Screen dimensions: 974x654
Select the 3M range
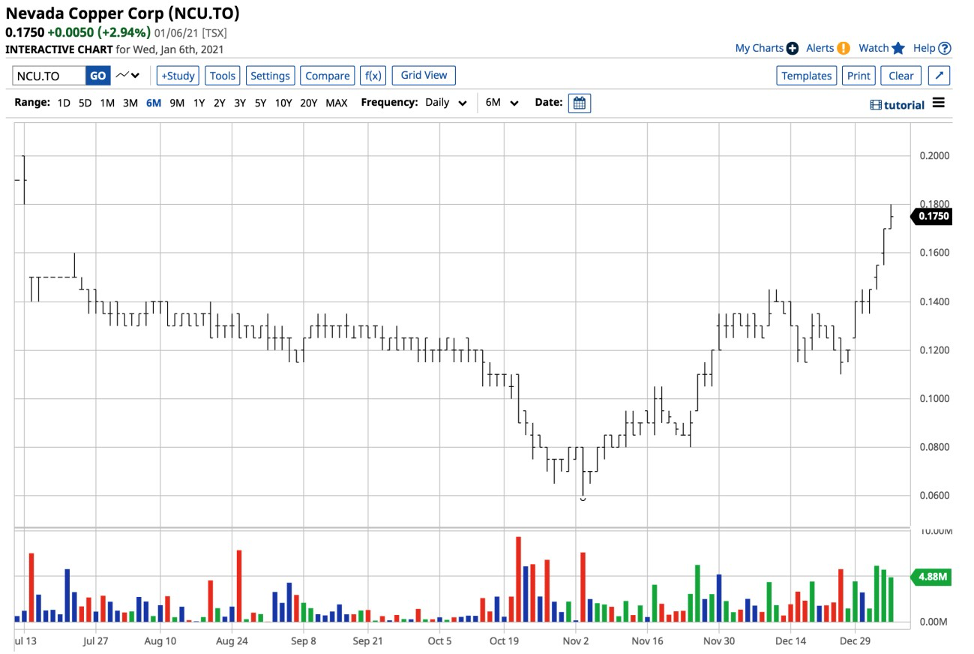130,103
